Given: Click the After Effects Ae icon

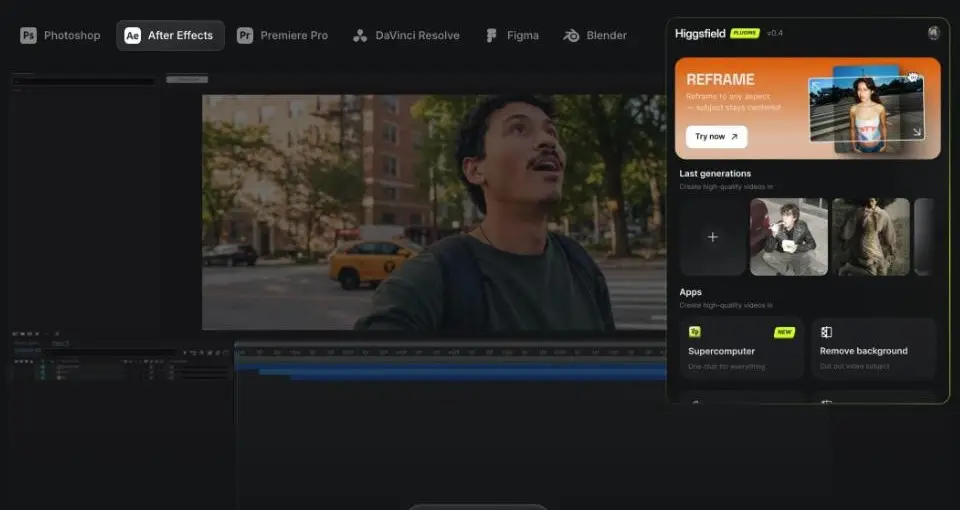Looking at the screenshot, I should click(132, 36).
